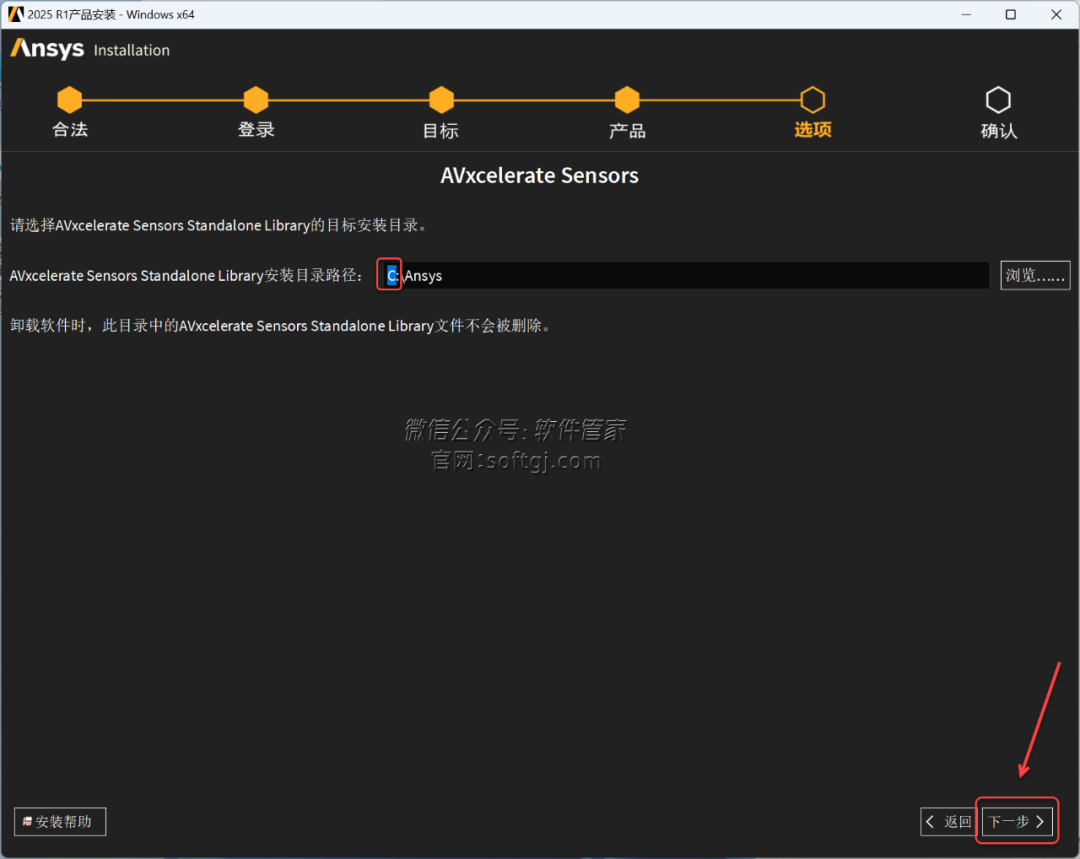Click the 合法 step label

click(x=70, y=130)
